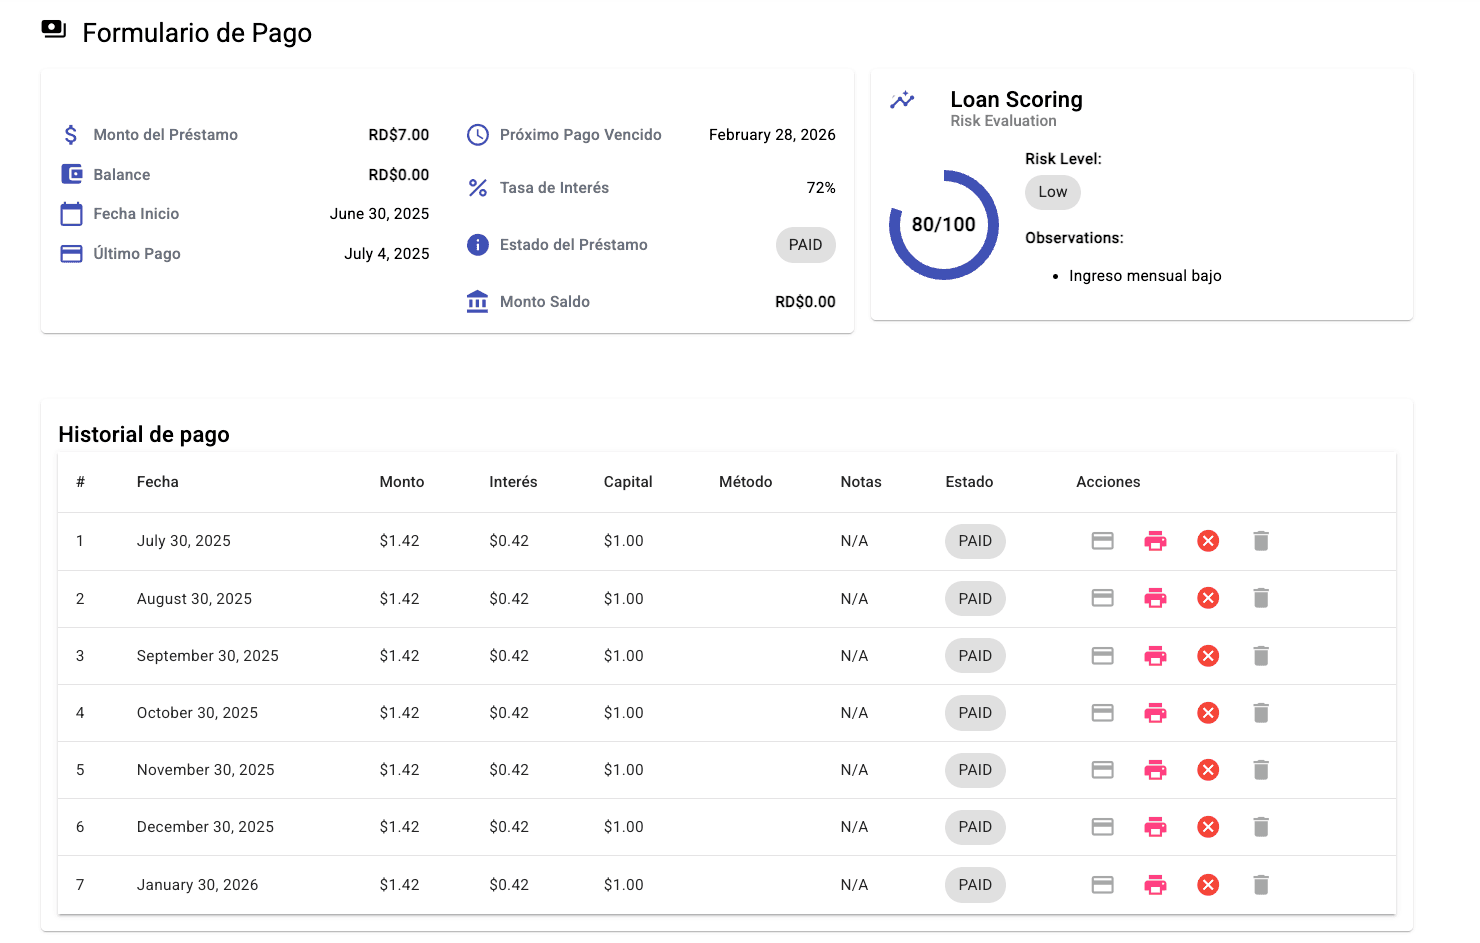This screenshot has width=1480, height=943.
Task: Click the Loan Scoring chart icon
Action: click(x=902, y=100)
